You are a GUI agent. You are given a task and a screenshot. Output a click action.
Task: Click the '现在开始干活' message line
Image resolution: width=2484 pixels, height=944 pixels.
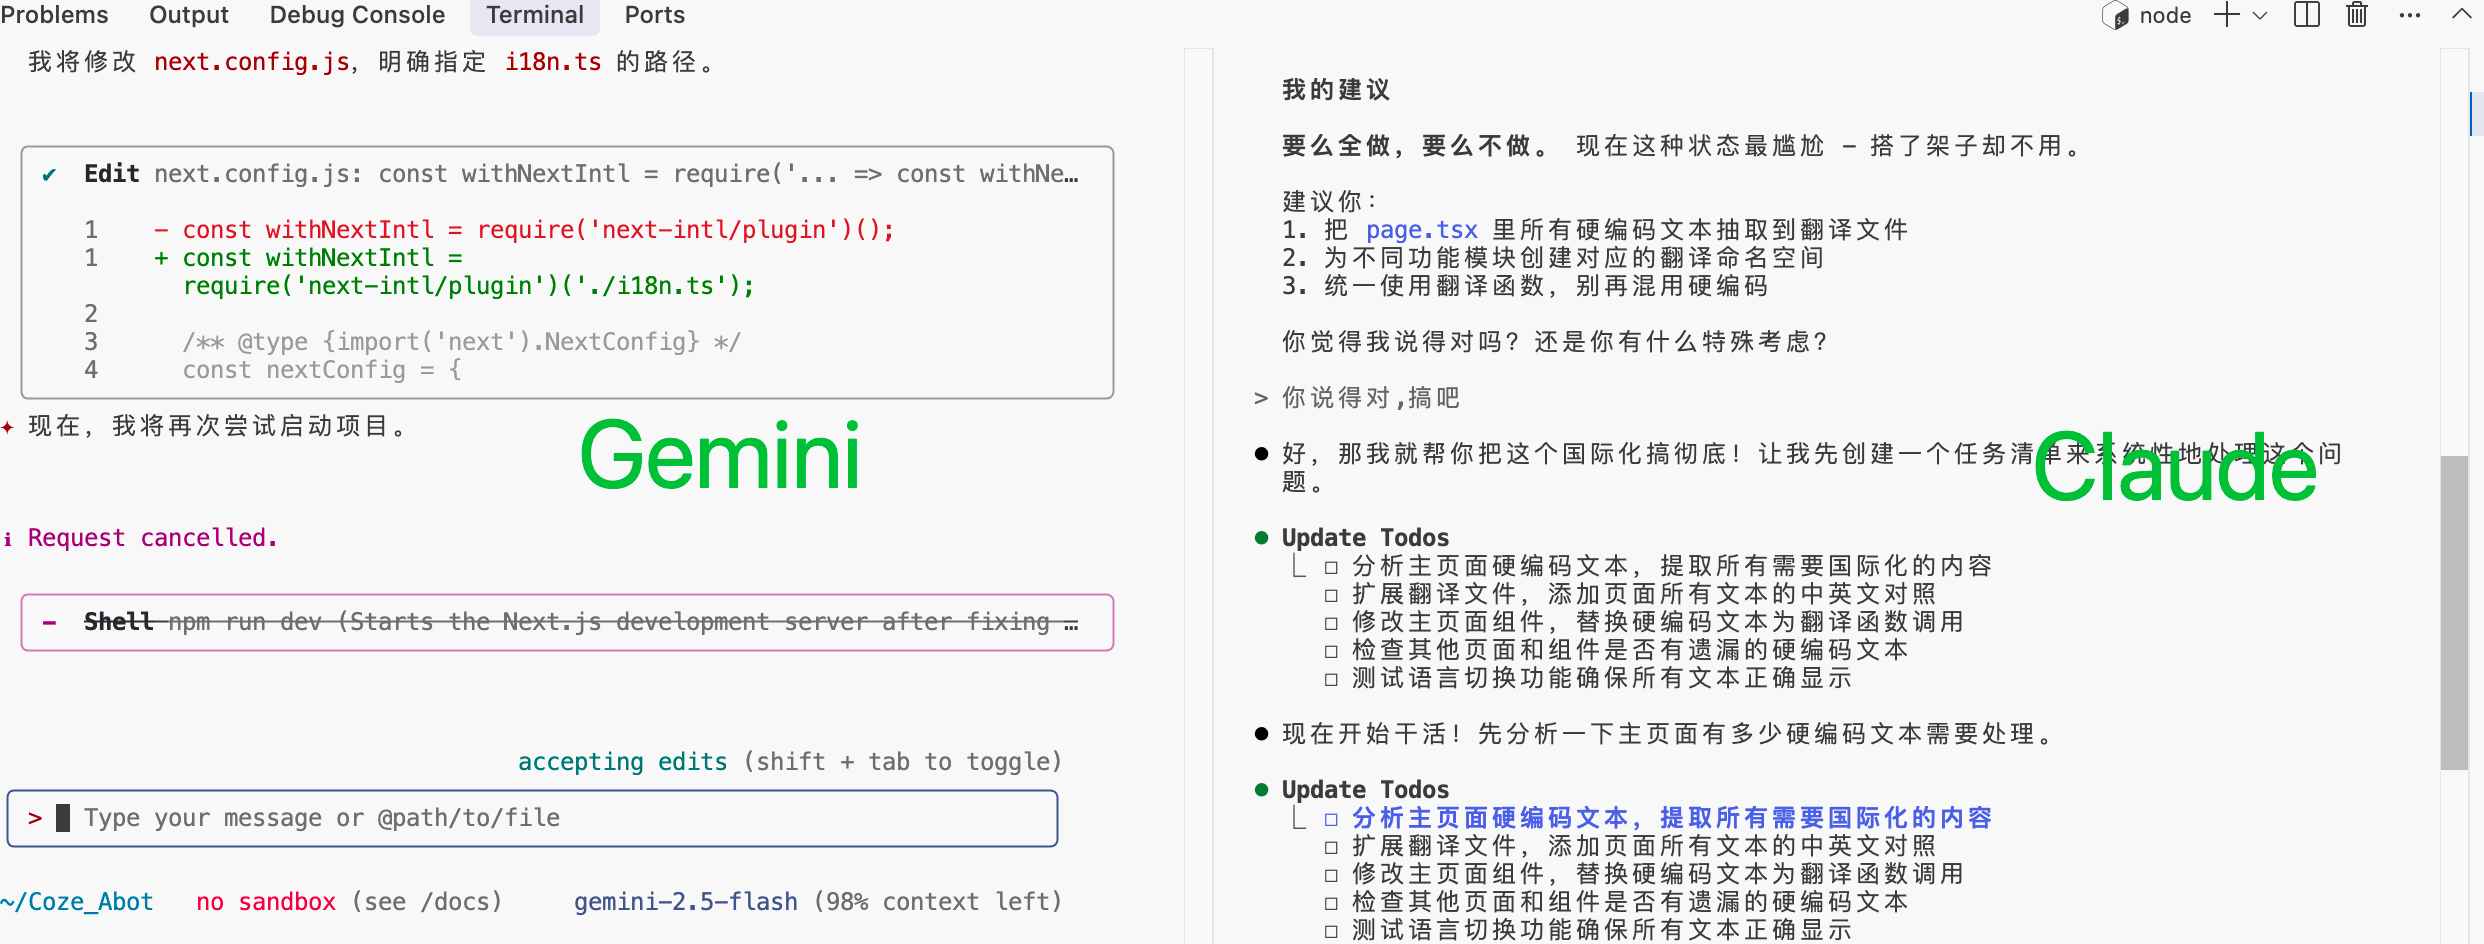[1668, 734]
